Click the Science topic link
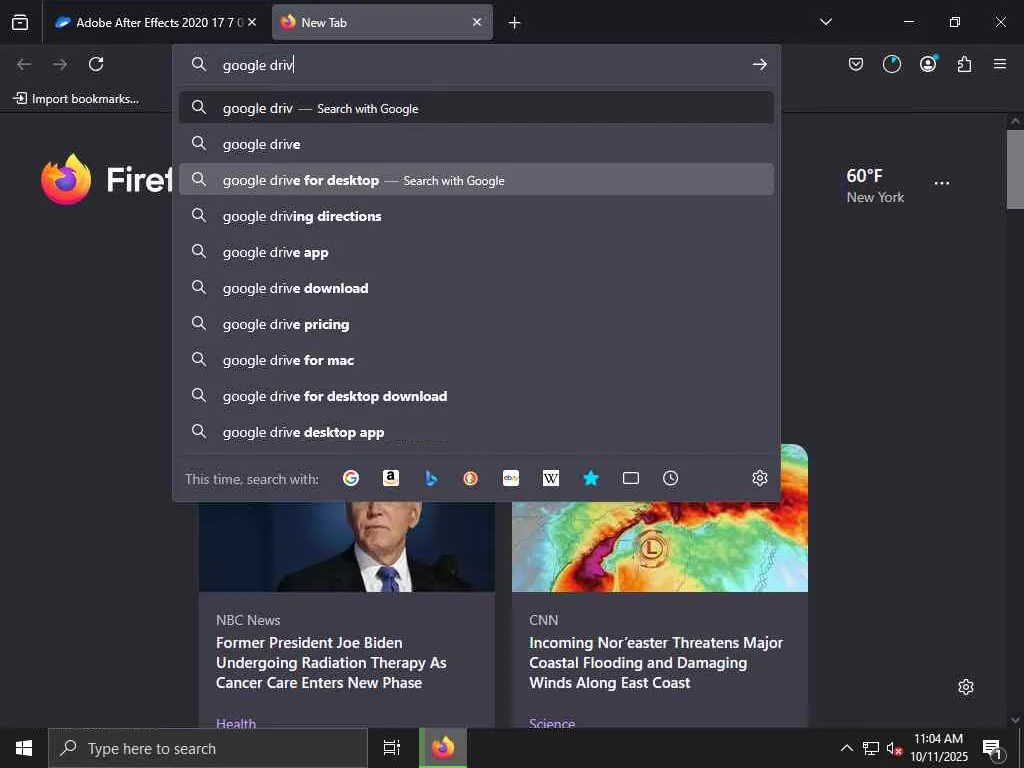 [x=552, y=722]
